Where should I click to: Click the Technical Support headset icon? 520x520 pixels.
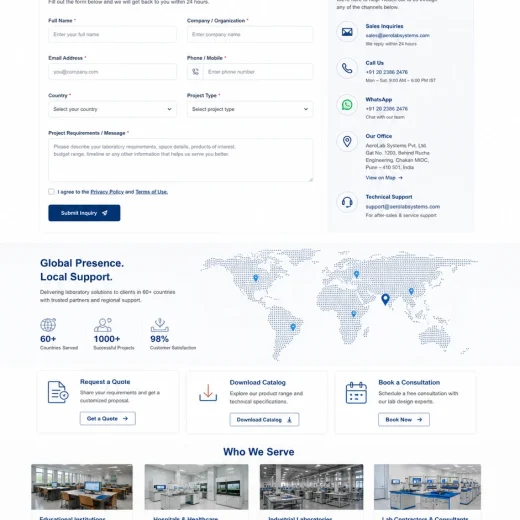pyautogui.click(x=347, y=202)
